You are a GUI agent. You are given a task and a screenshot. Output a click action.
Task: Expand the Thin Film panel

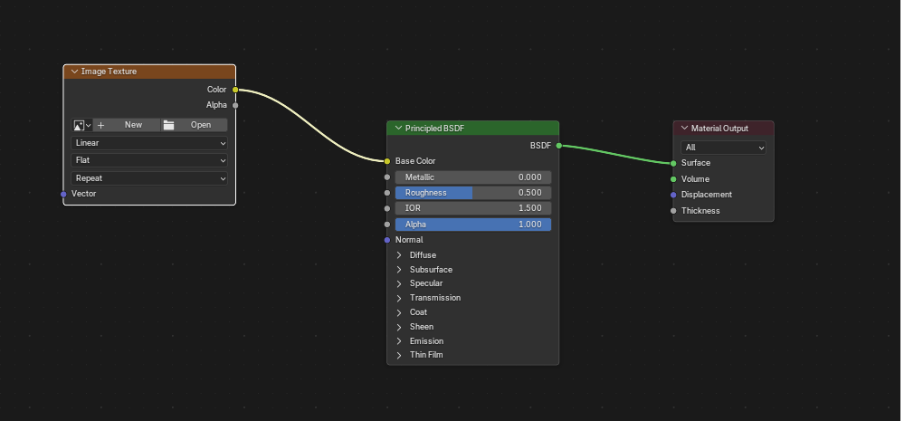(x=399, y=355)
